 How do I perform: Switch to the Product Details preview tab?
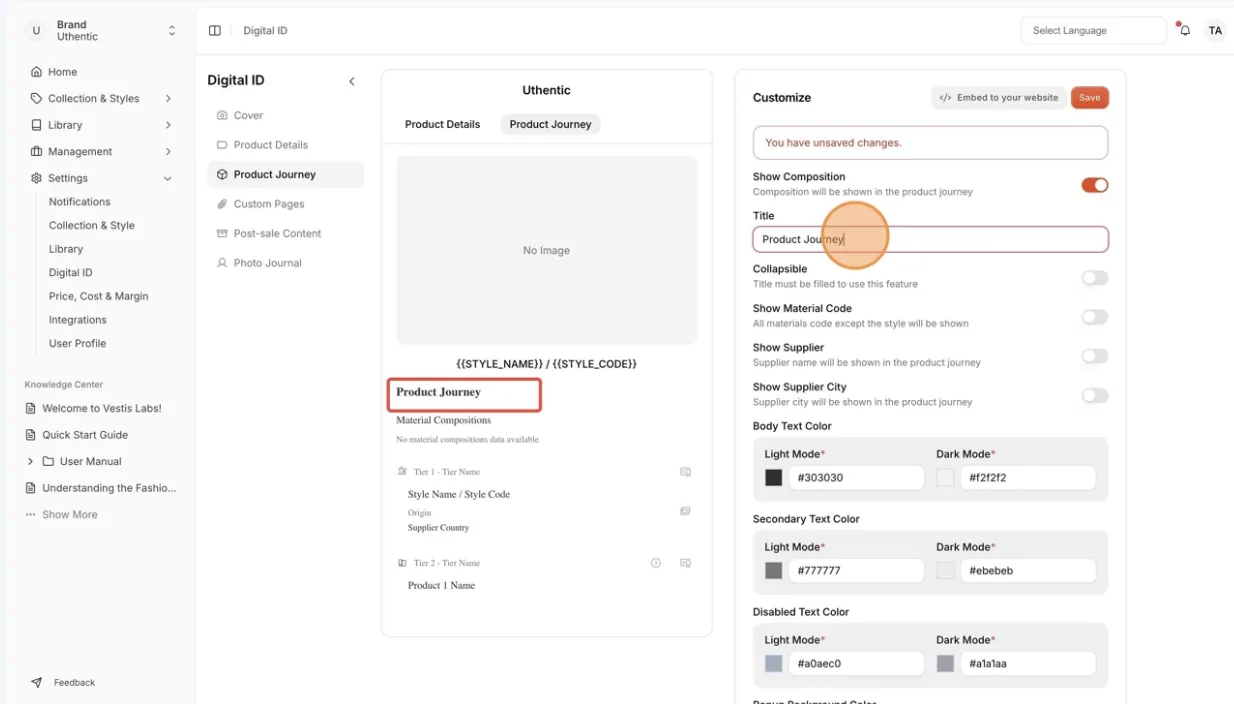(x=442, y=124)
